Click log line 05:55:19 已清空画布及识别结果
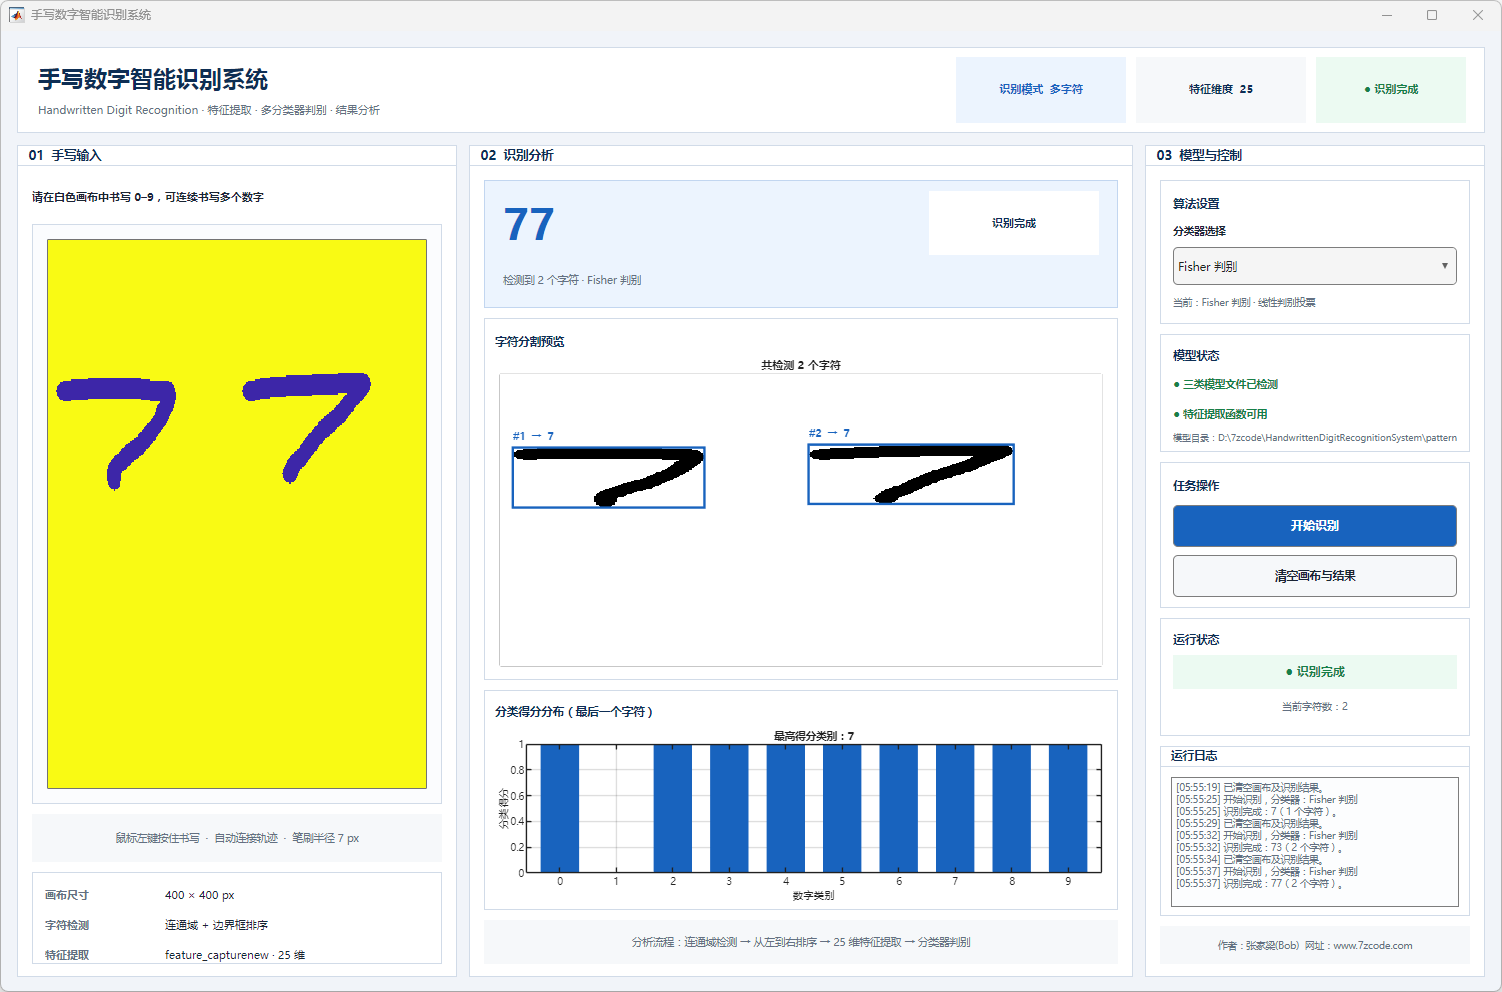Image resolution: width=1502 pixels, height=992 pixels. point(1250,788)
